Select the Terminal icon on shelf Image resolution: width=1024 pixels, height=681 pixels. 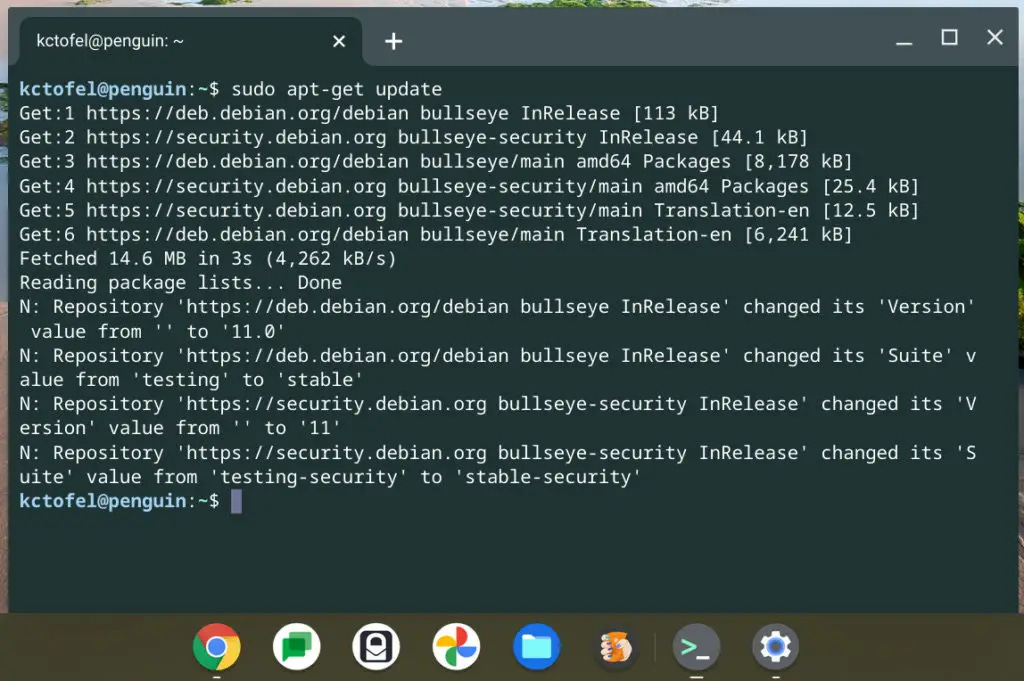[696, 647]
